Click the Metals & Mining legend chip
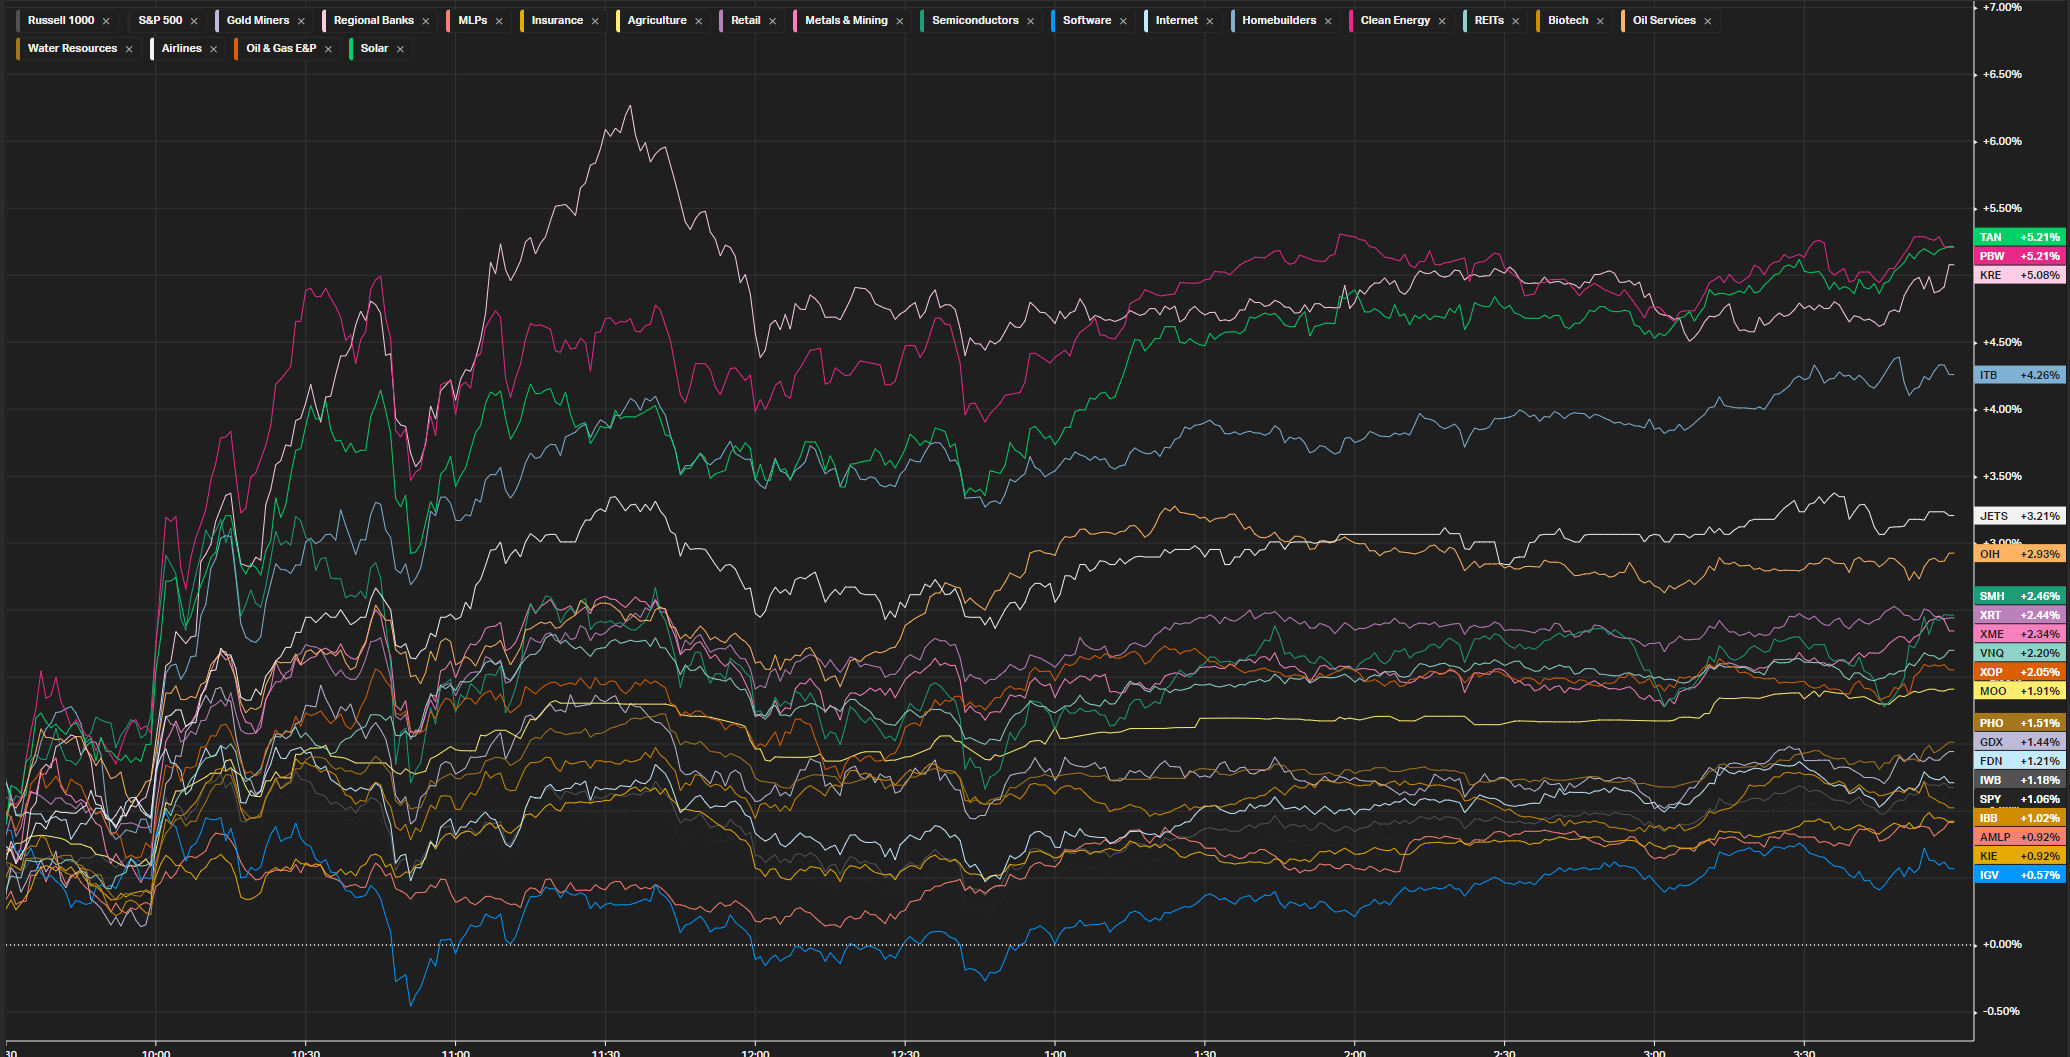Image resolution: width=2070 pixels, height=1057 pixels. pos(845,20)
